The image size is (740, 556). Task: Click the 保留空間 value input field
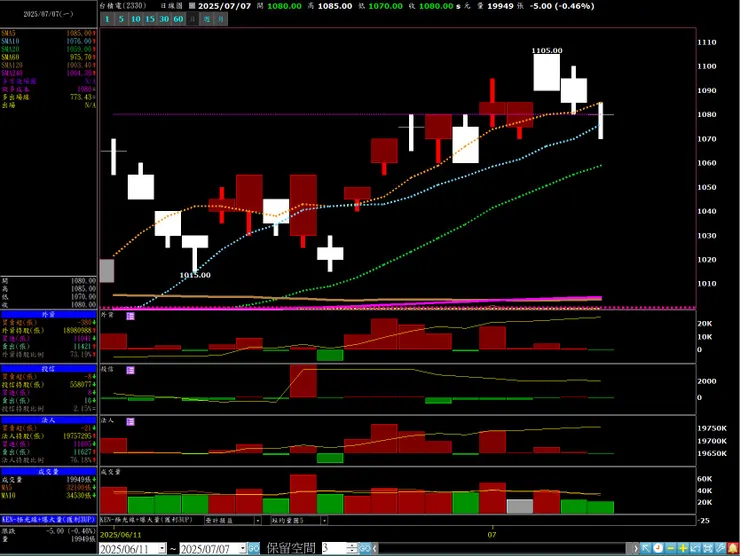334,548
